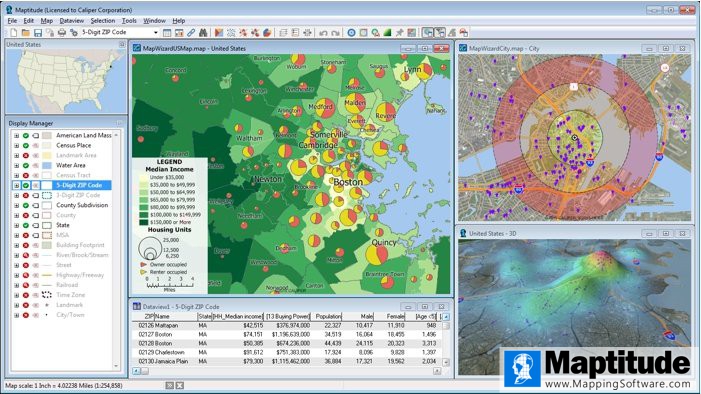
Task: Click the labels icon on 3-Digit ZIP Code row
Action: point(35,195)
